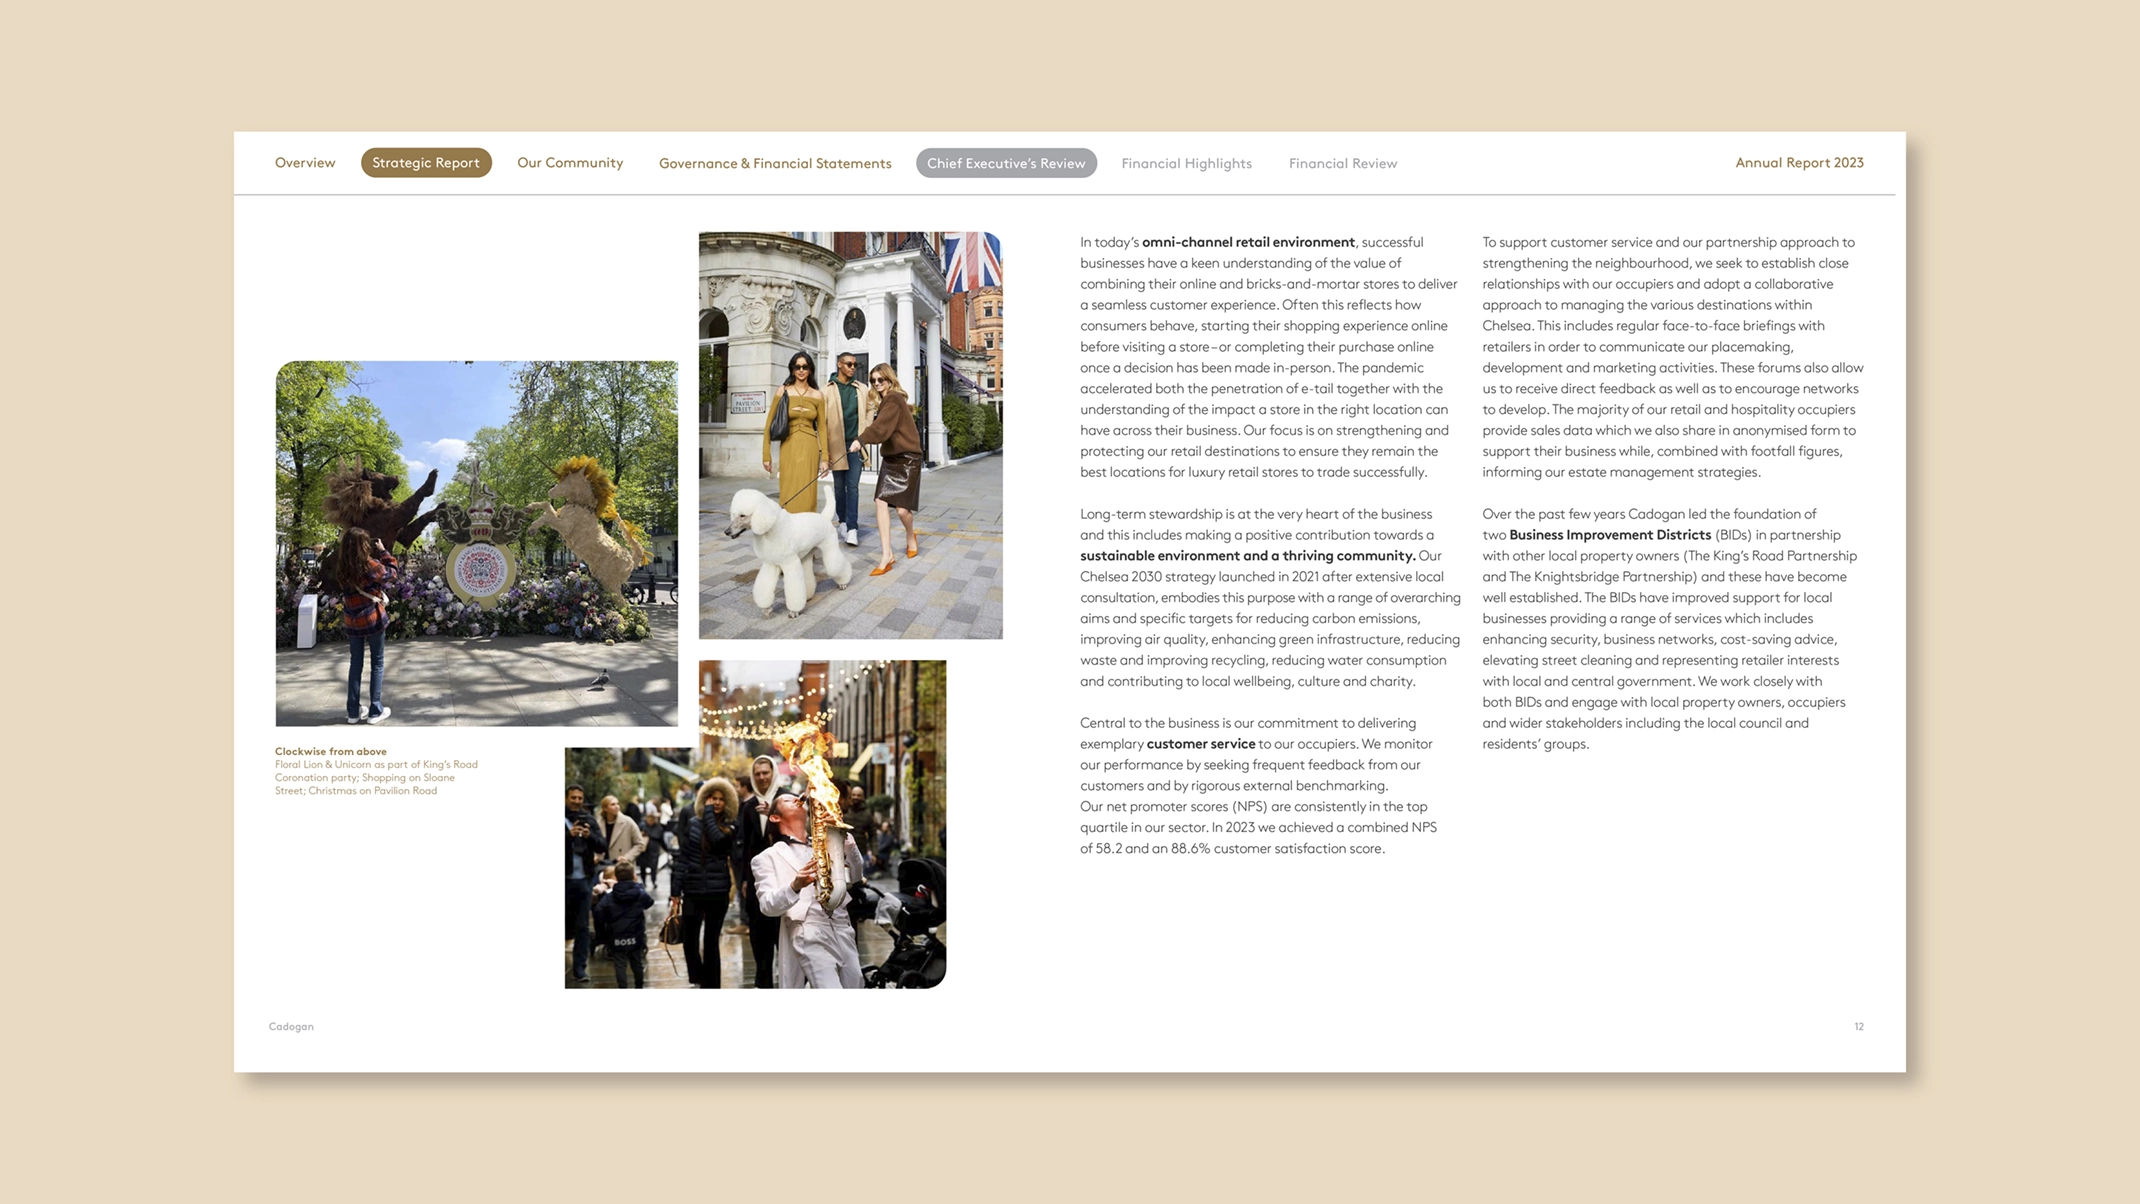Click 'sustainable environment and a thriving community' text
2140x1204 pixels.
1247,556
